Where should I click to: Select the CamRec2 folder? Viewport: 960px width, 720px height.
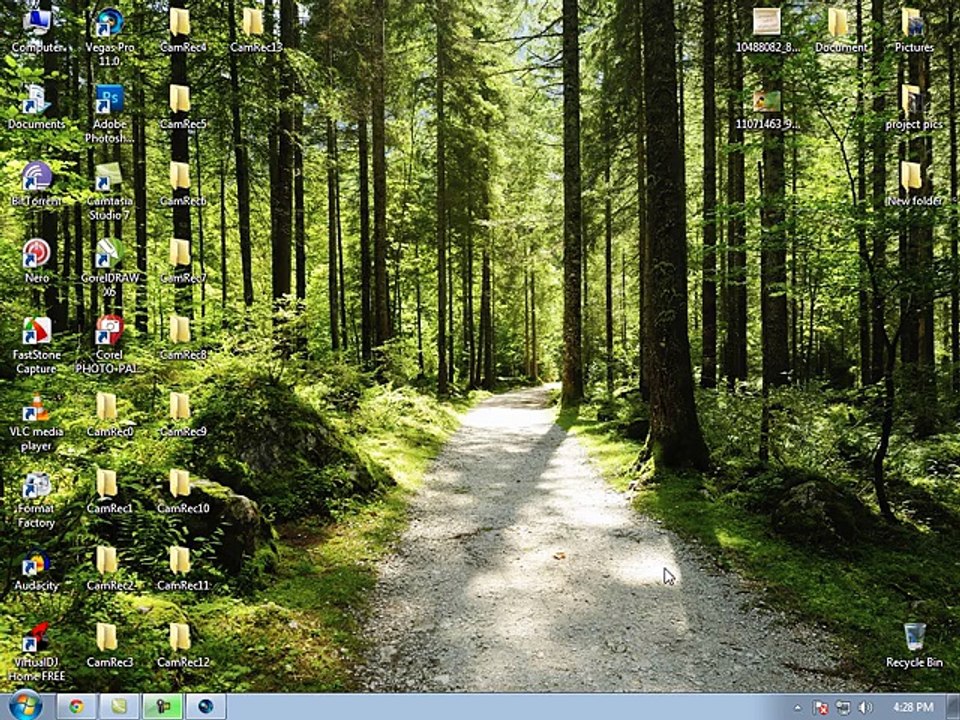[x=110, y=569]
